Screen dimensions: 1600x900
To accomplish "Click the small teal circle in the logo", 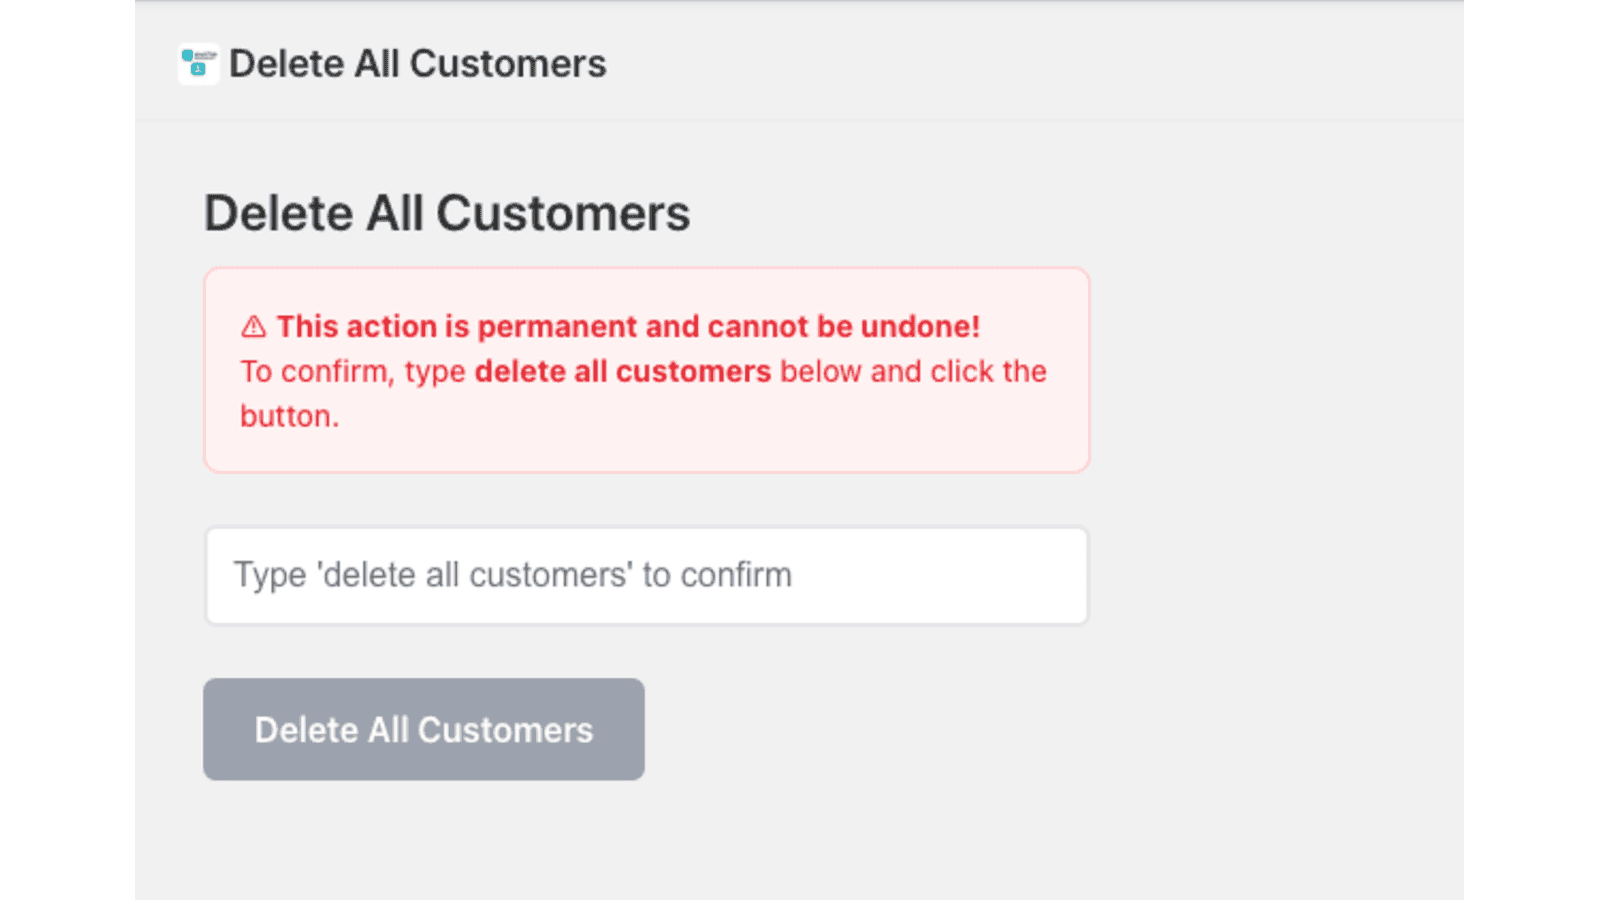I will coord(188,55).
